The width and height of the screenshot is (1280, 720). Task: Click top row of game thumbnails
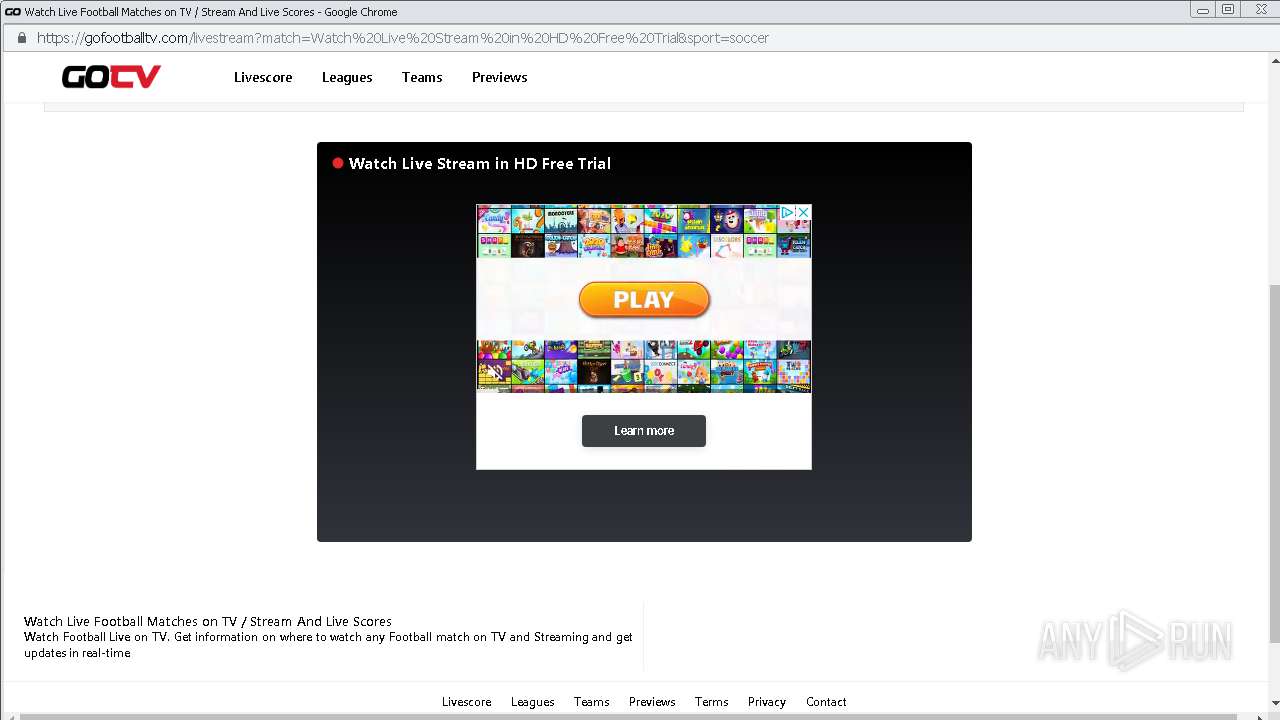pos(644,232)
